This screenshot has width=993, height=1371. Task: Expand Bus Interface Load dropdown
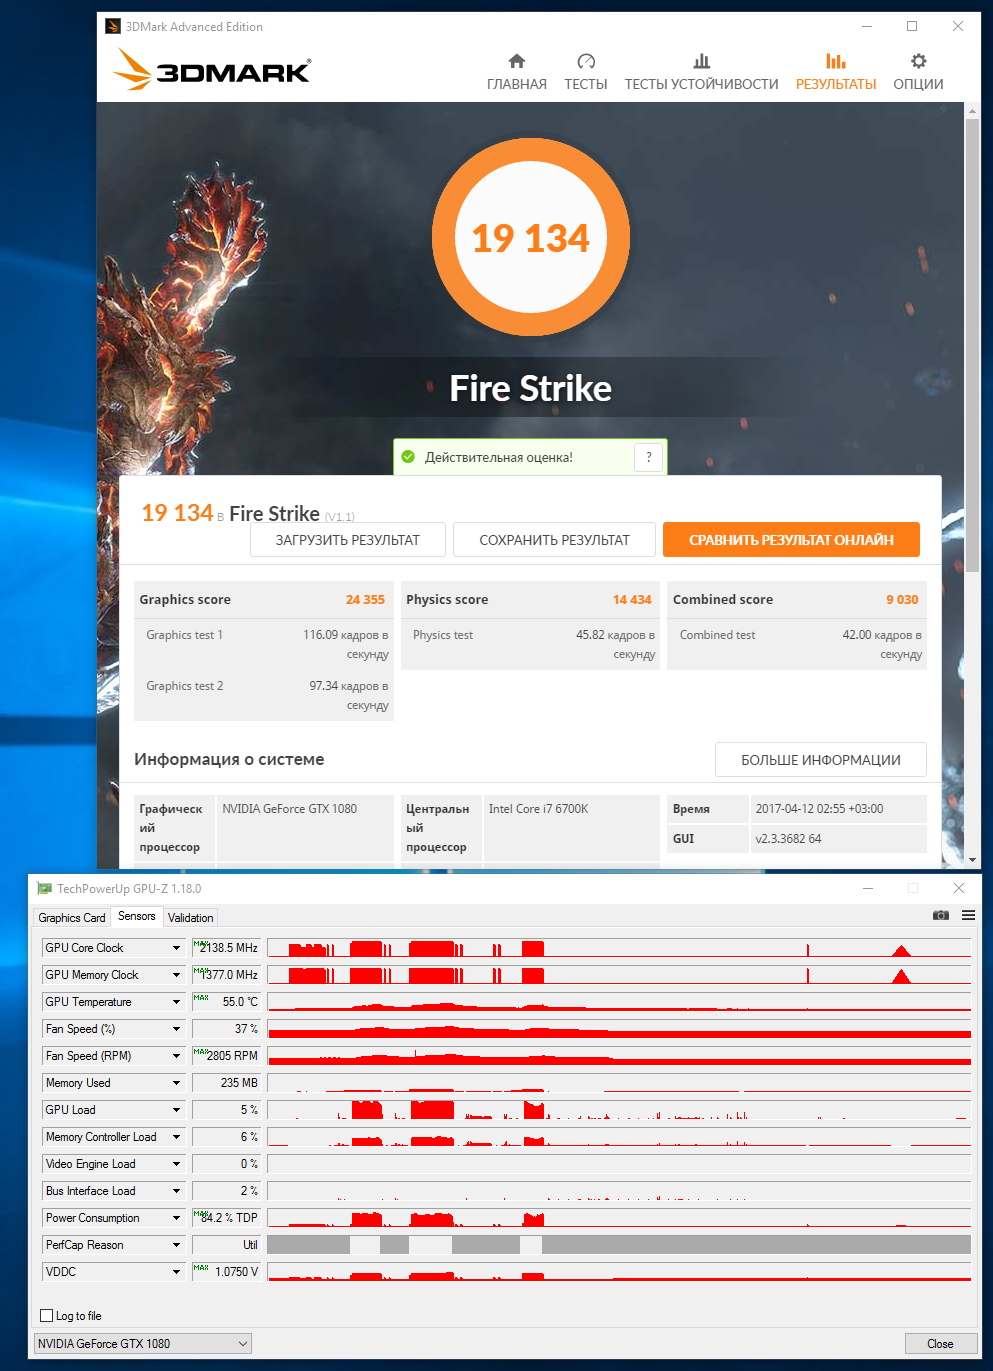click(x=176, y=1191)
